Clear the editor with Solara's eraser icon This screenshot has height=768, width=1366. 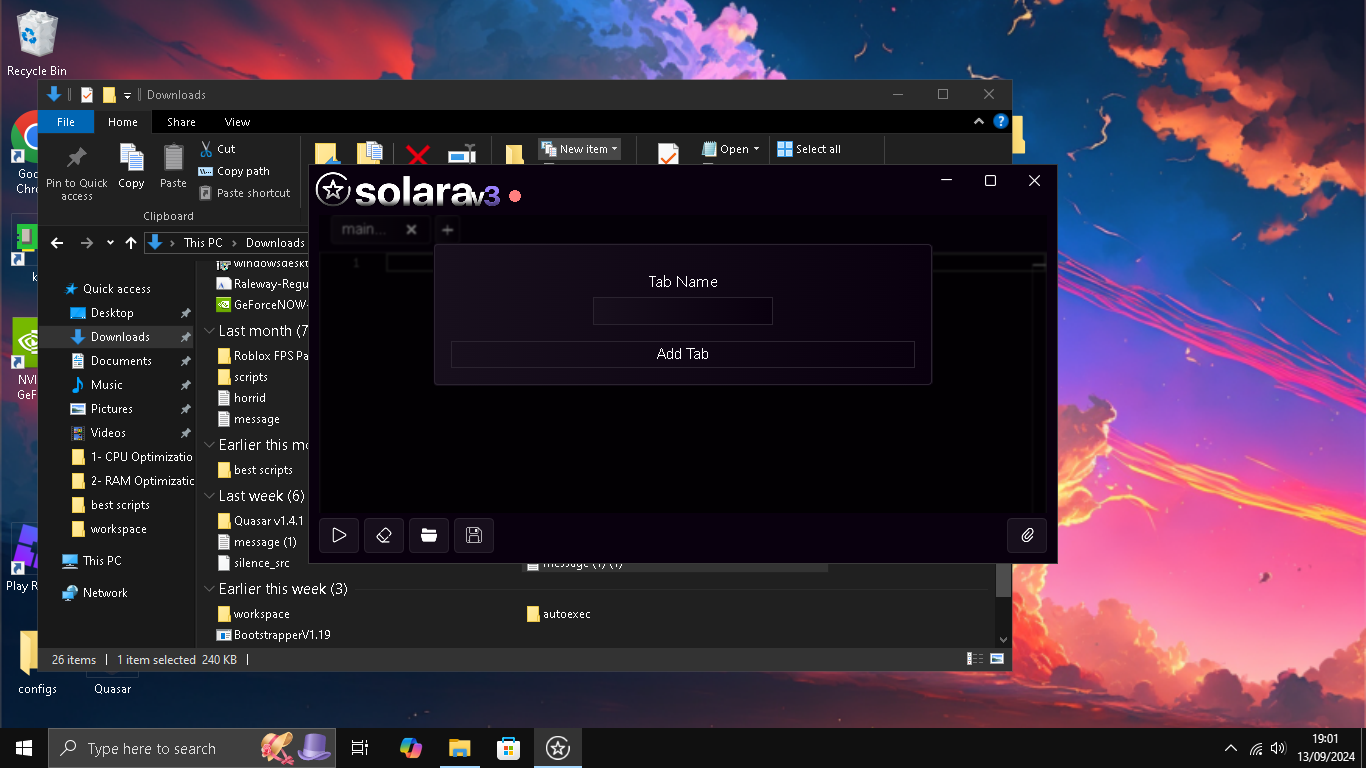384,535
